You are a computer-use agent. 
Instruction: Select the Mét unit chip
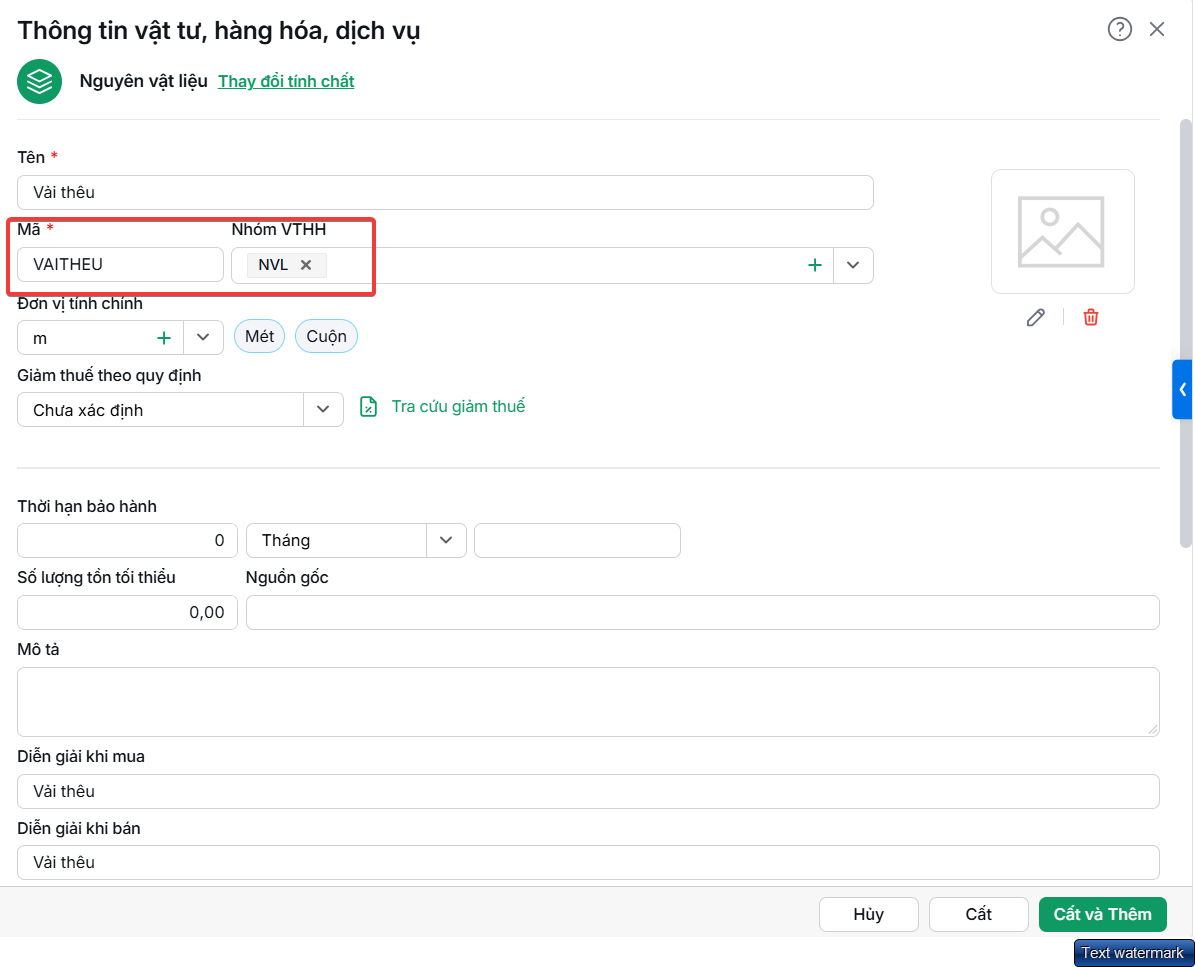click(259, 336)
